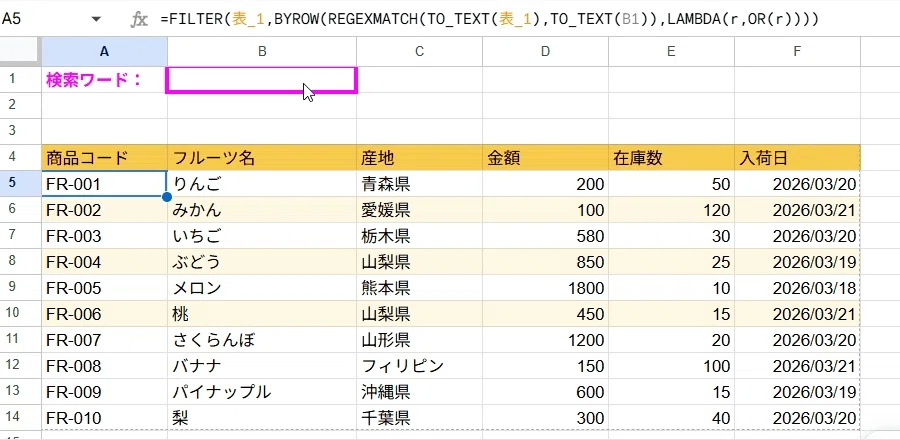Select the 梨 cell

[262, 418]
